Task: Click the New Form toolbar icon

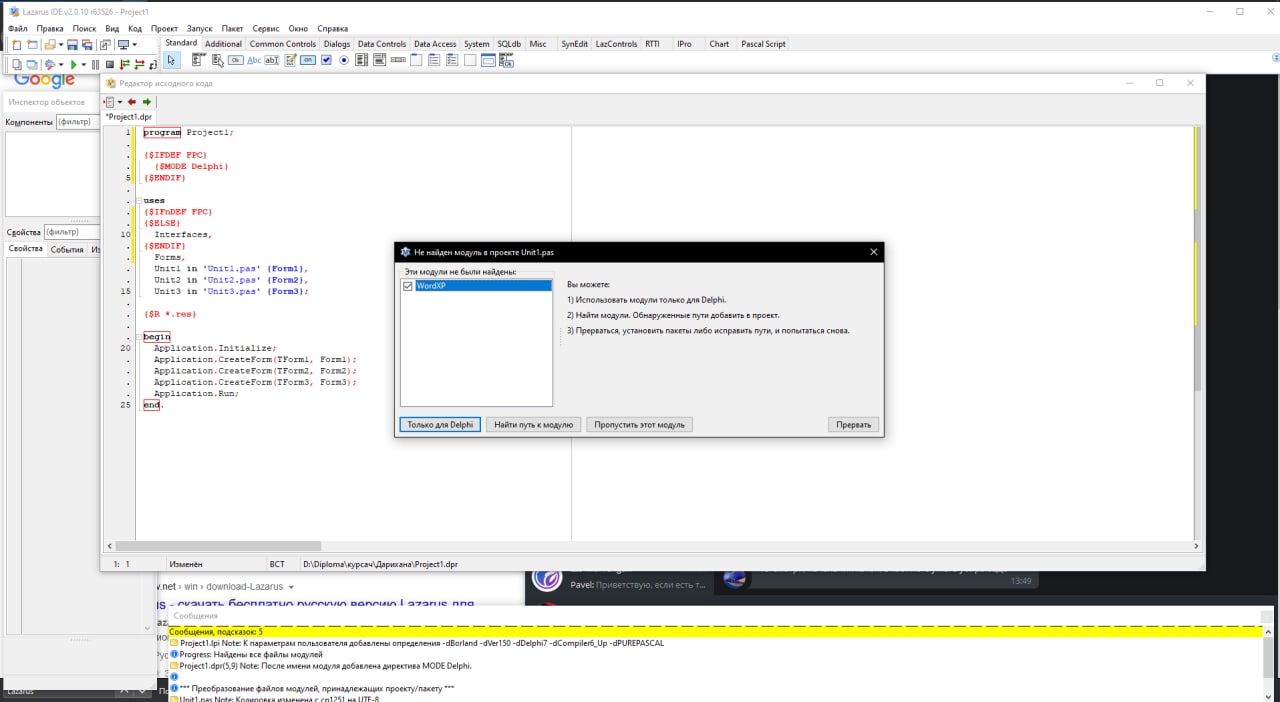Action: (x=32, y=45)
